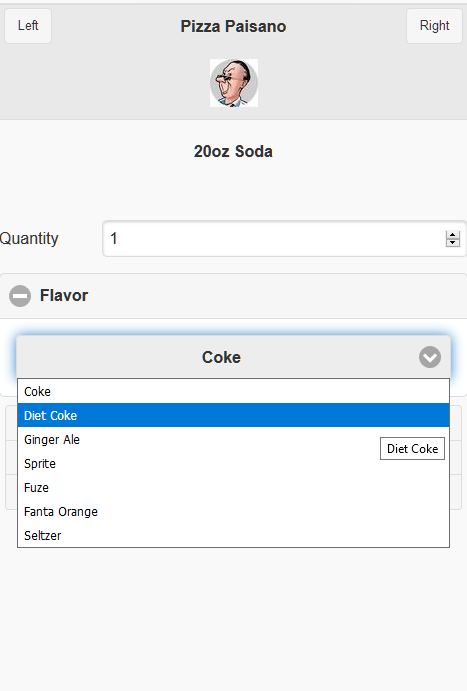Click the Pizza Paisano title
Viewport: 467px width, 691px height.
[234, 26]
